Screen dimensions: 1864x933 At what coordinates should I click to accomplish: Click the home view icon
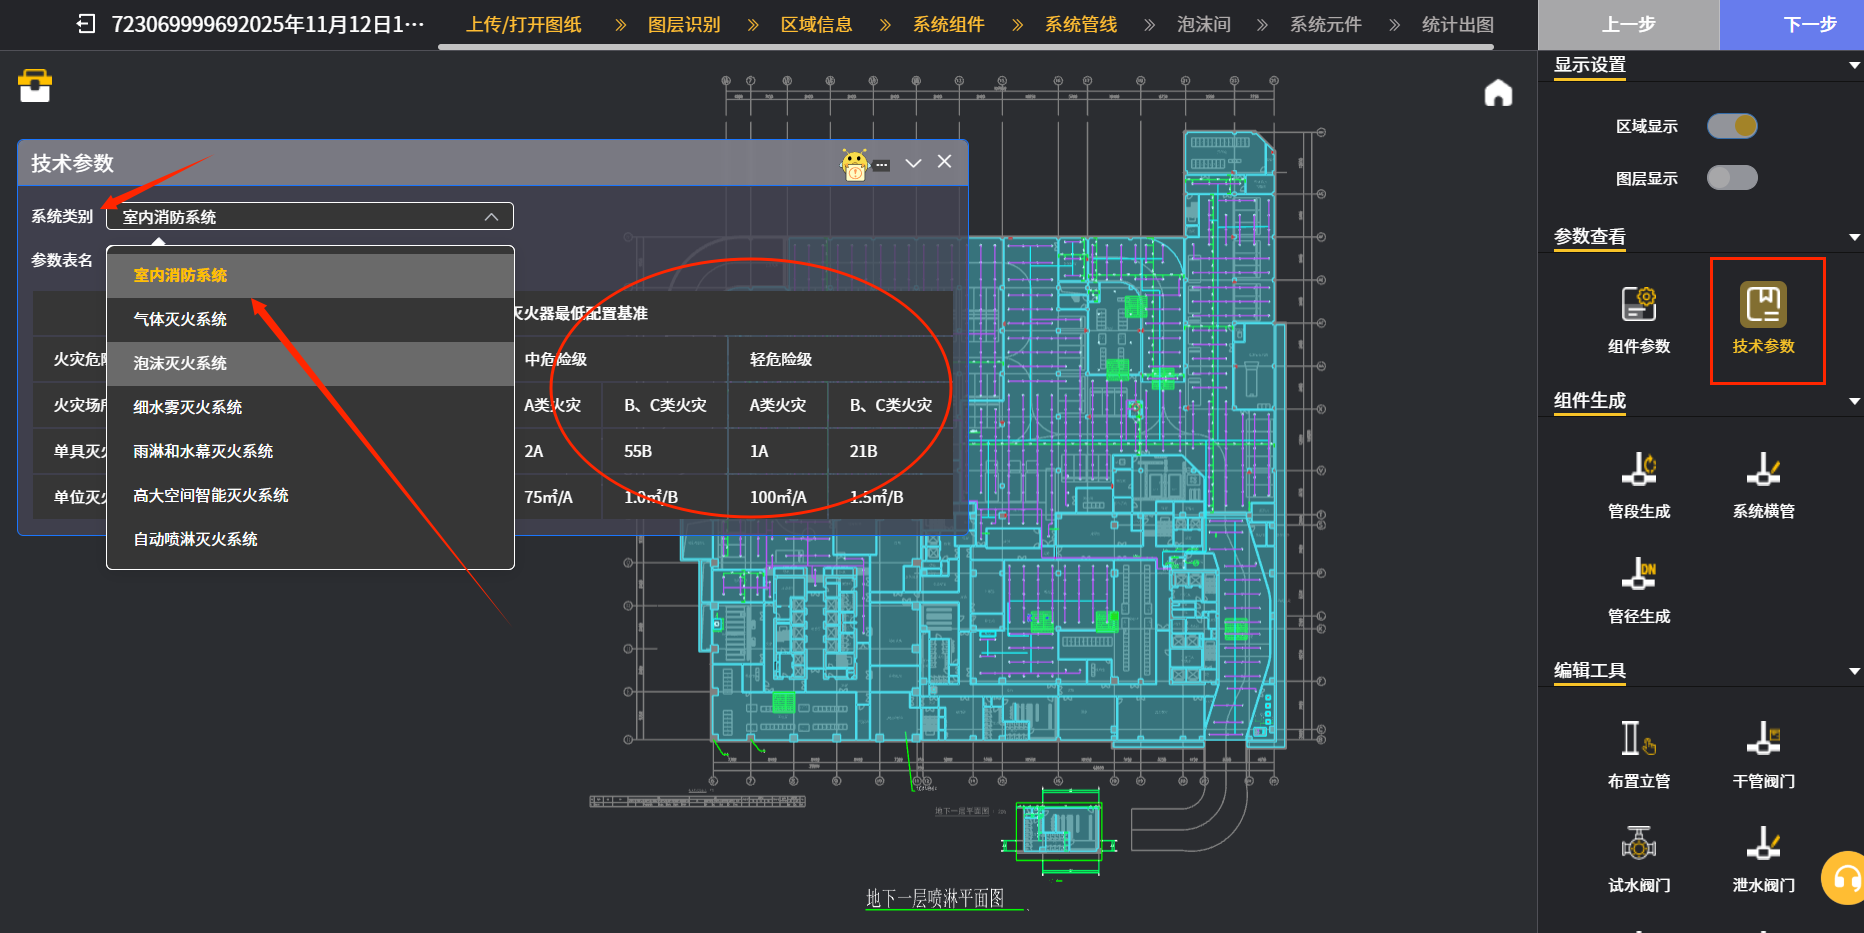coord(1497,93)
